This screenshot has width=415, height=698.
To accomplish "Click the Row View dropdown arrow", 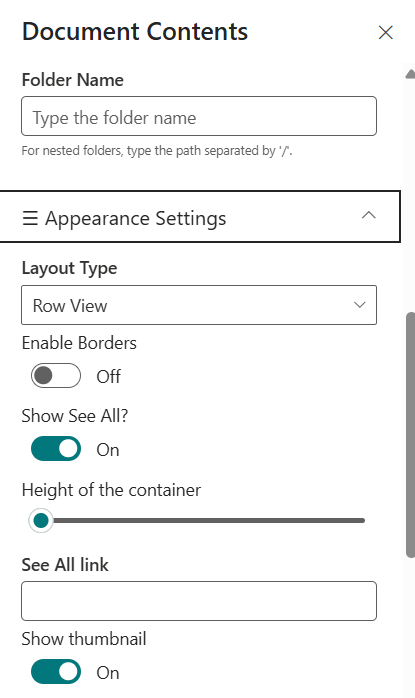I will click(x=360, y=305).
